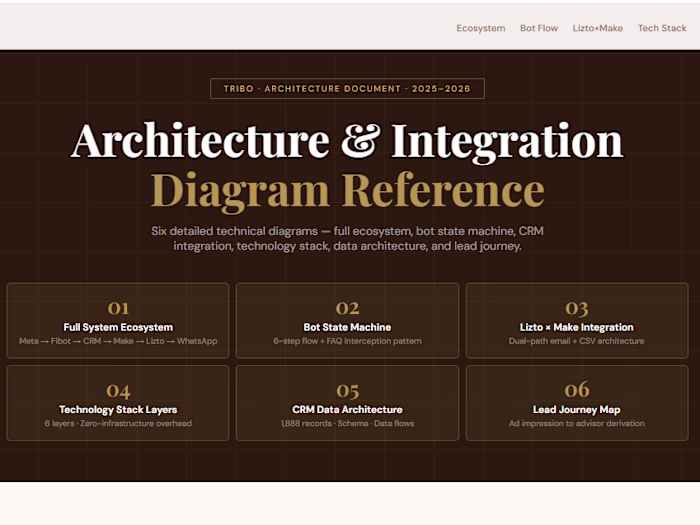
Task: Click 'Meta → Fibot → CRM' subtitle text
Action: (x=60, y=341)
